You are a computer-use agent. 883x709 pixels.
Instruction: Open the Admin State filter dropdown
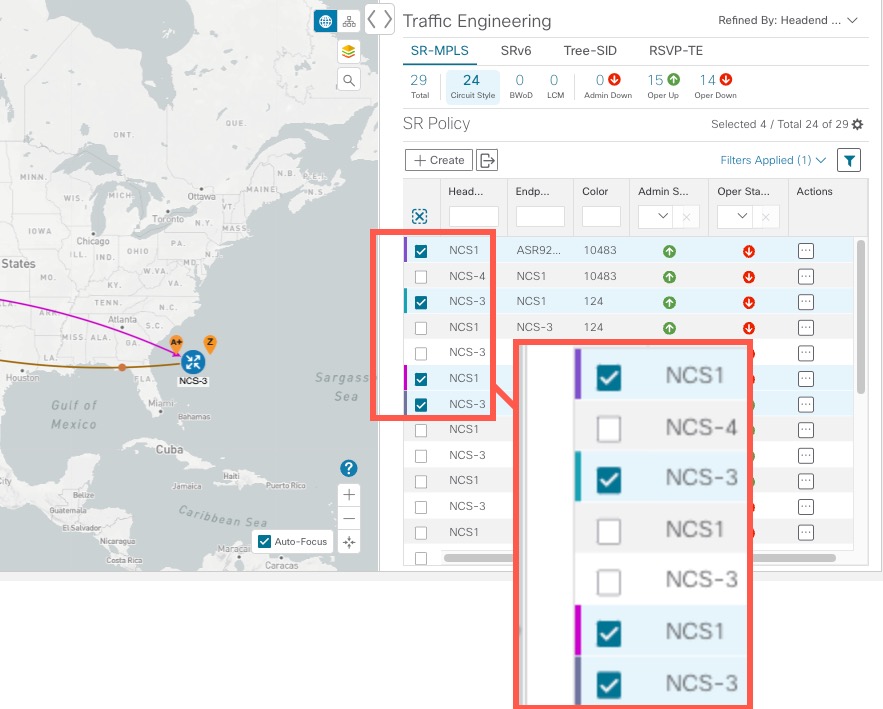660,216
